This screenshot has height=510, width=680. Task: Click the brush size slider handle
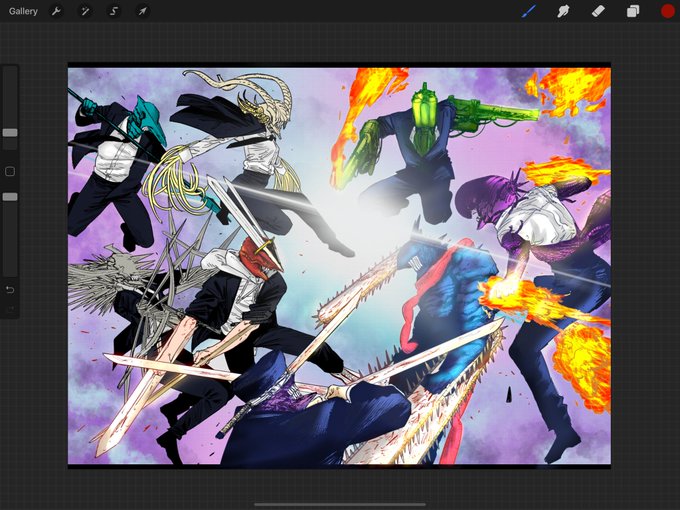(10, 133)
